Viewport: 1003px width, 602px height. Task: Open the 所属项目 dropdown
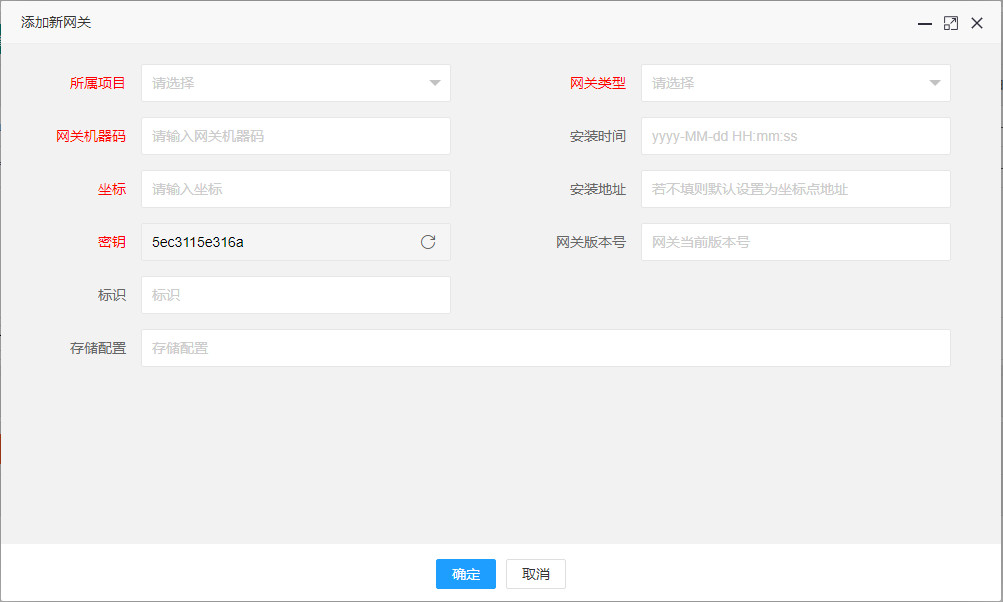[x=296, y=83]
